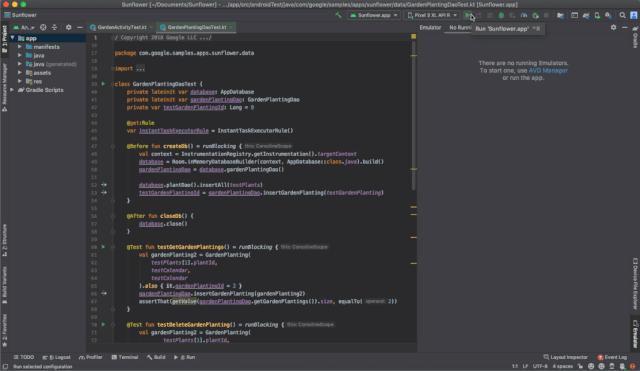Open the Device File Explorer side tab

pos(635,284)
